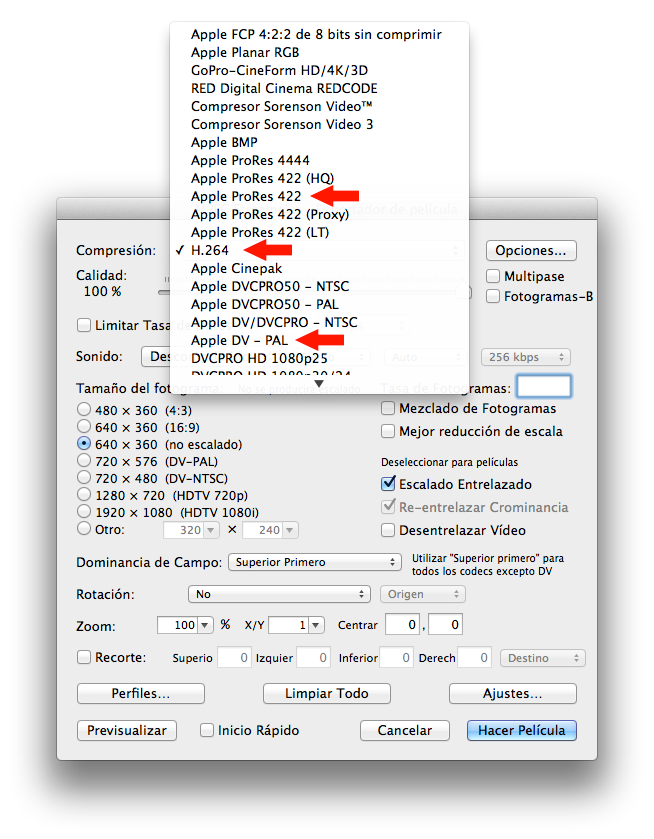This screenshot has height=839, width=654.
Task: Click Limpiar Todo button
Action: pos(326,693)
